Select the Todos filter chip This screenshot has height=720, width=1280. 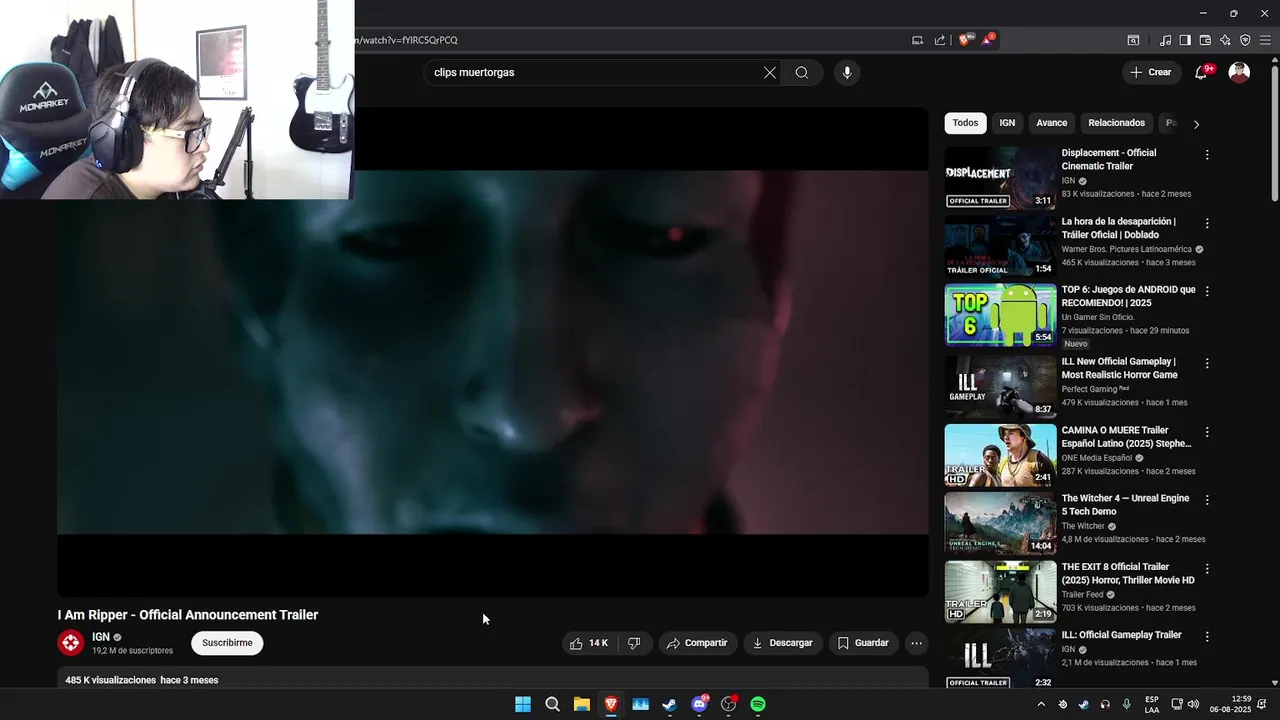click(965, 123)
